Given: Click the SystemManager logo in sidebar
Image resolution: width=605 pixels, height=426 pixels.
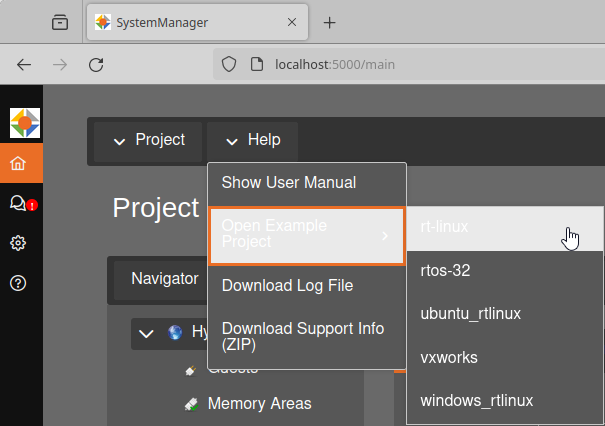Looking at the screenshot, I should point(25,123).
